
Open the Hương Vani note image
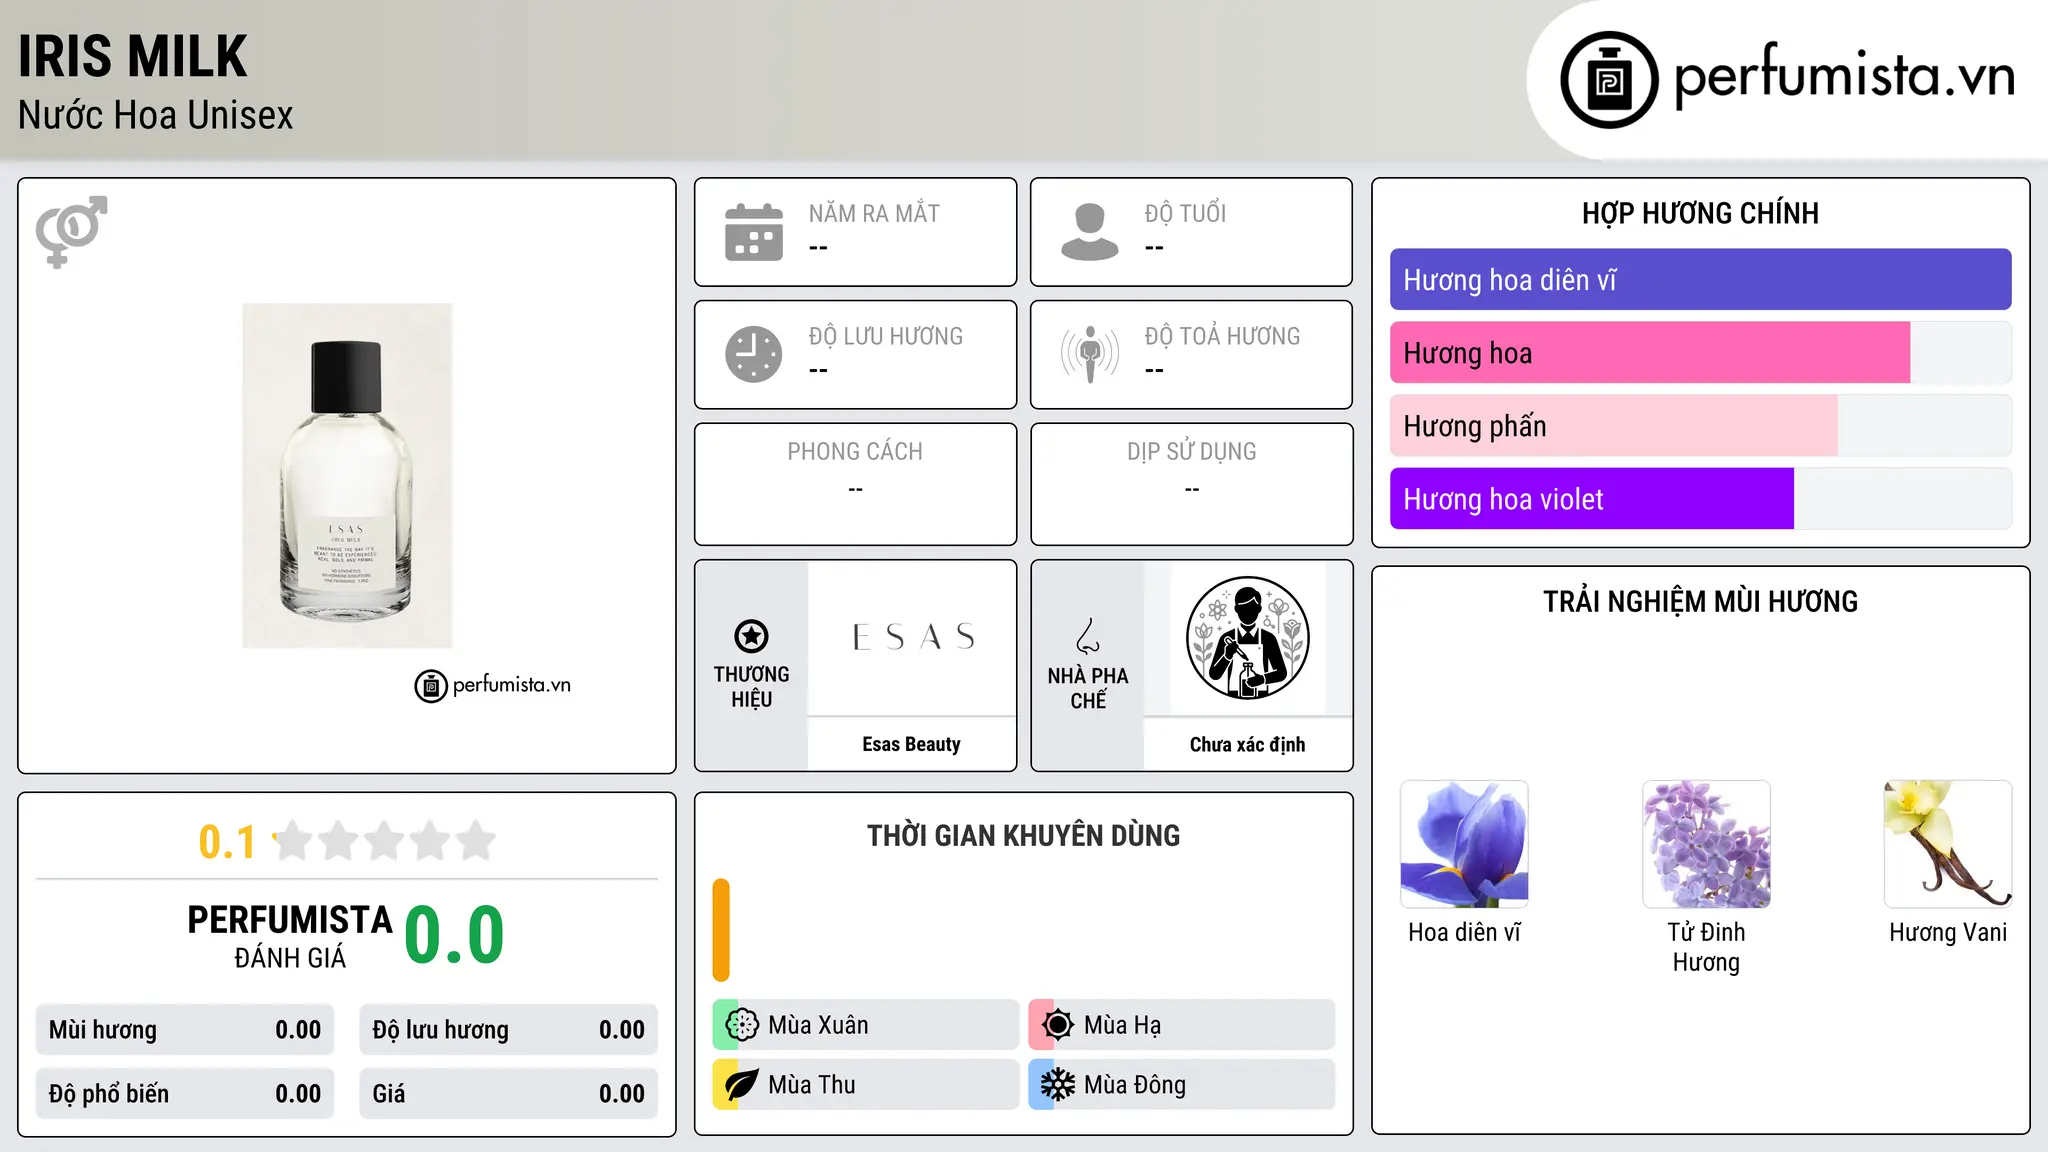pos(1948,844)
